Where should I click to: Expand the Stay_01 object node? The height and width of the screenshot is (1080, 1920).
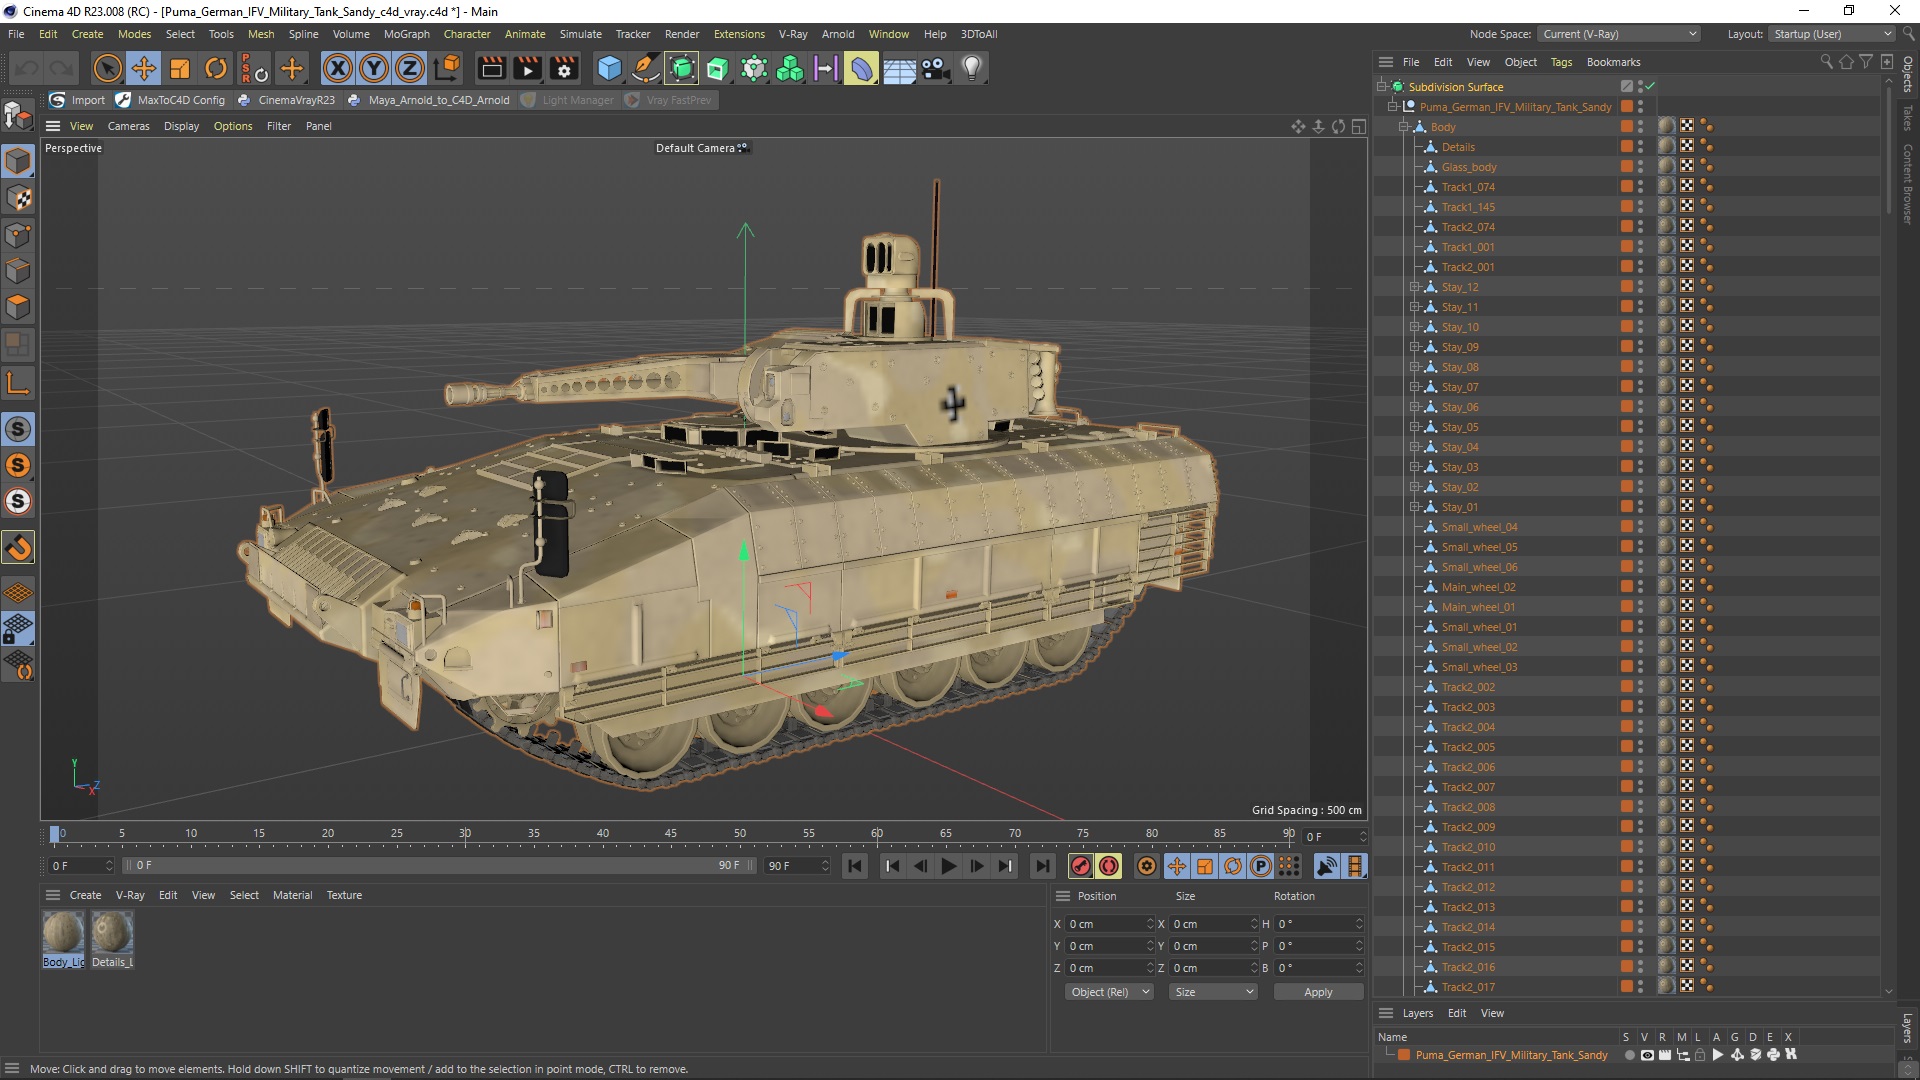(x=1415, y=506)
